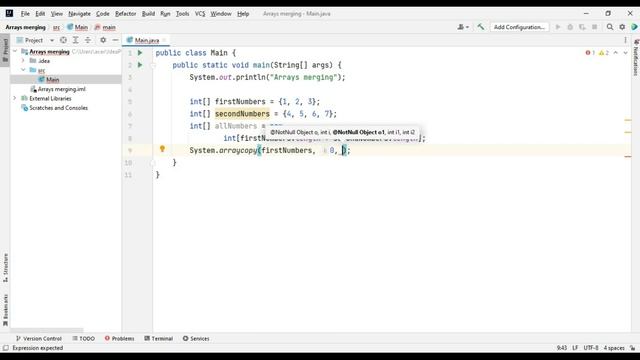Open the Build menu
640x360 pixels.
tap(148, 13)
